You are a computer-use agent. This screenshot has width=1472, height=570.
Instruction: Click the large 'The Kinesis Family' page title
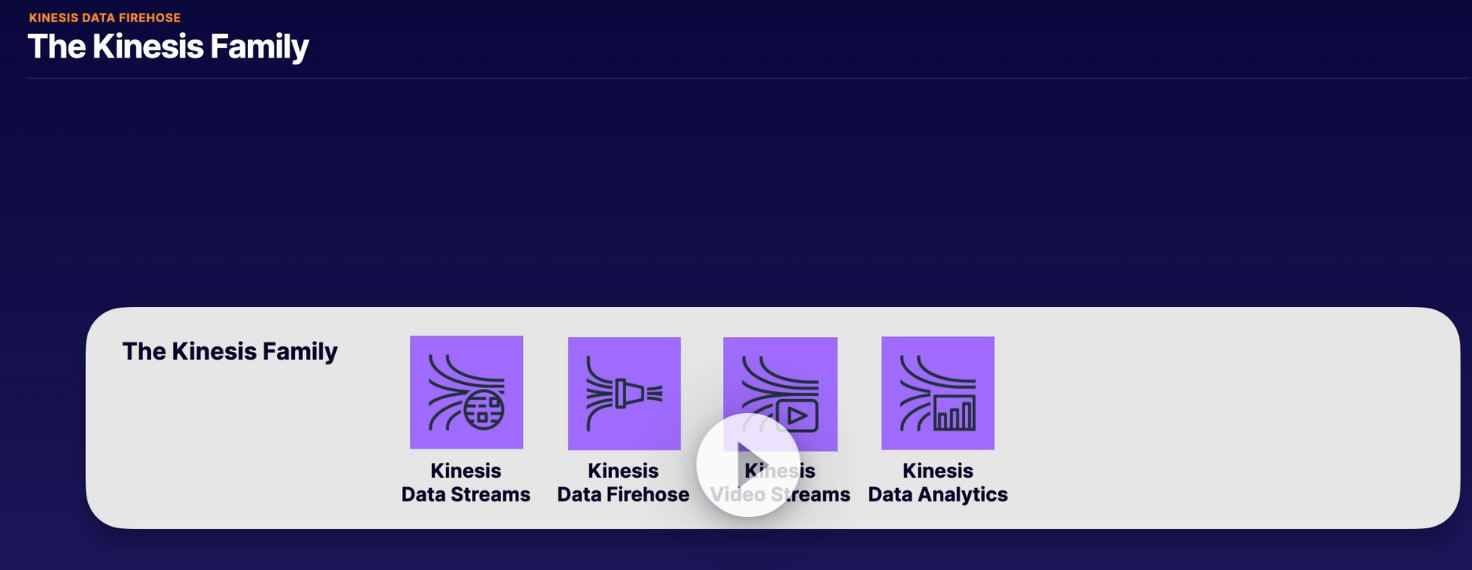tap(168, 46)
